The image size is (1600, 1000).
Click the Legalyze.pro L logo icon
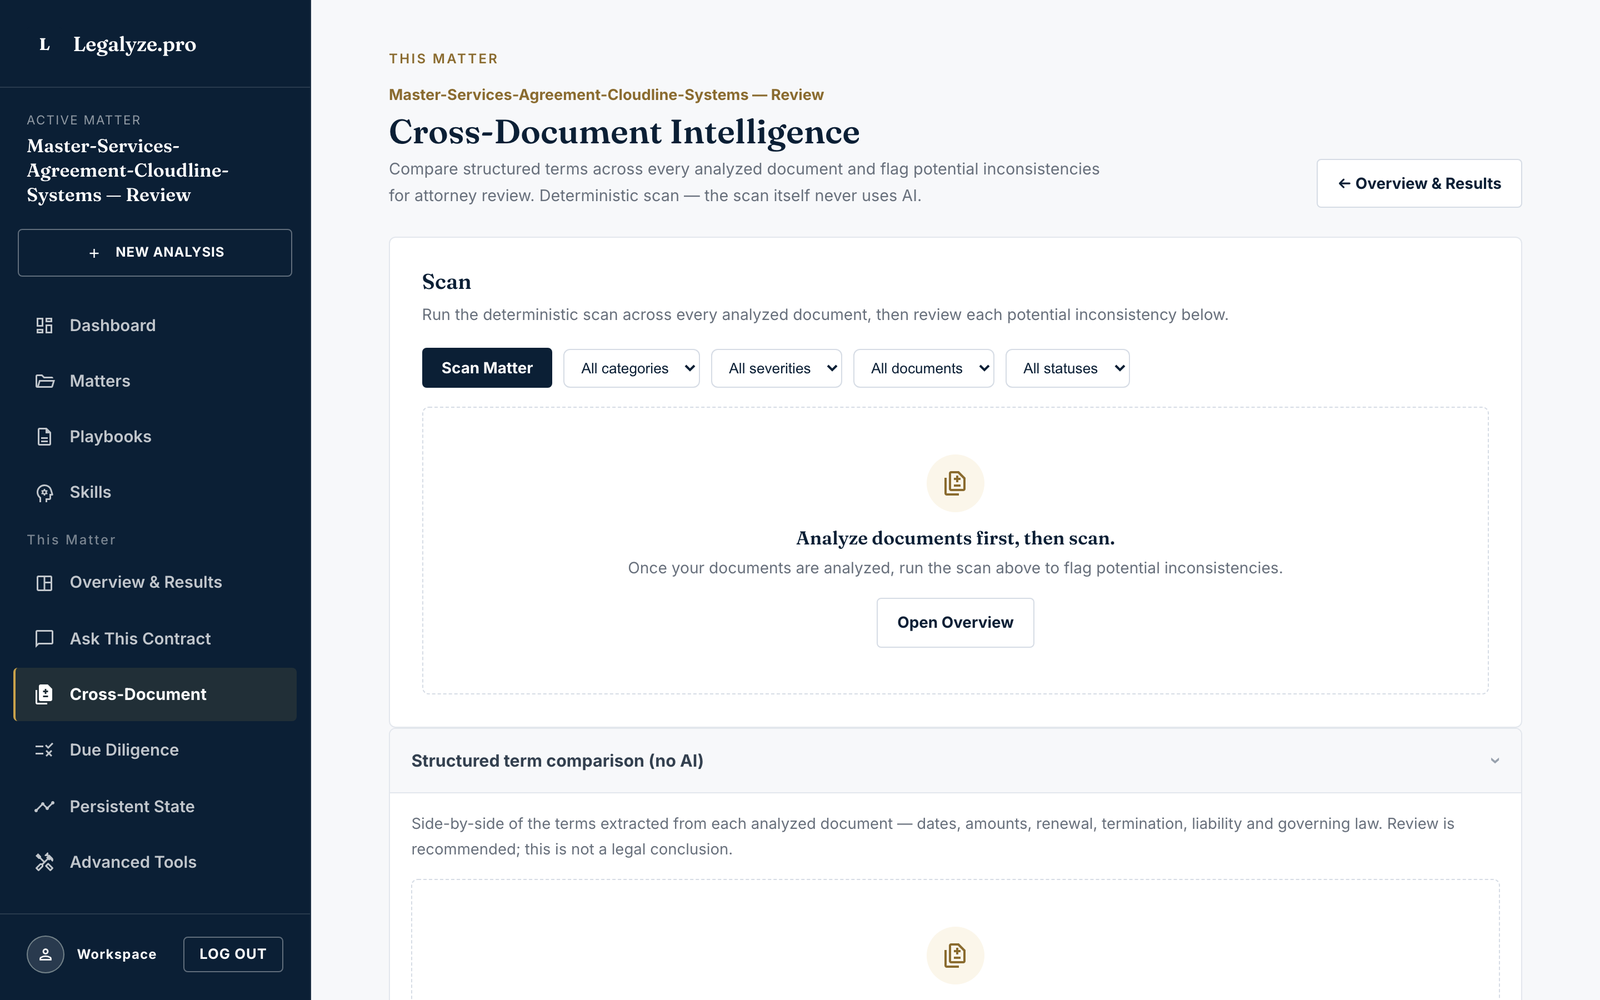(44, 44)
